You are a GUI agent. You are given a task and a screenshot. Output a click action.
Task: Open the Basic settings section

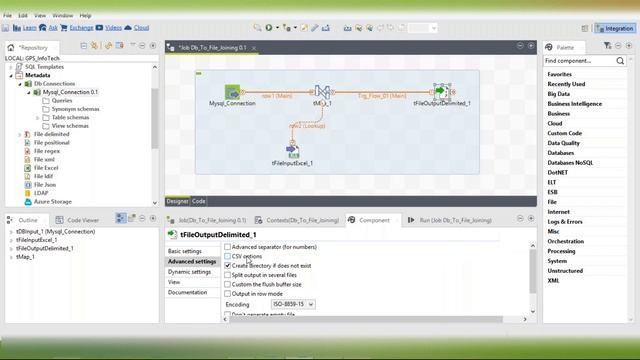[x=185, y=251]
